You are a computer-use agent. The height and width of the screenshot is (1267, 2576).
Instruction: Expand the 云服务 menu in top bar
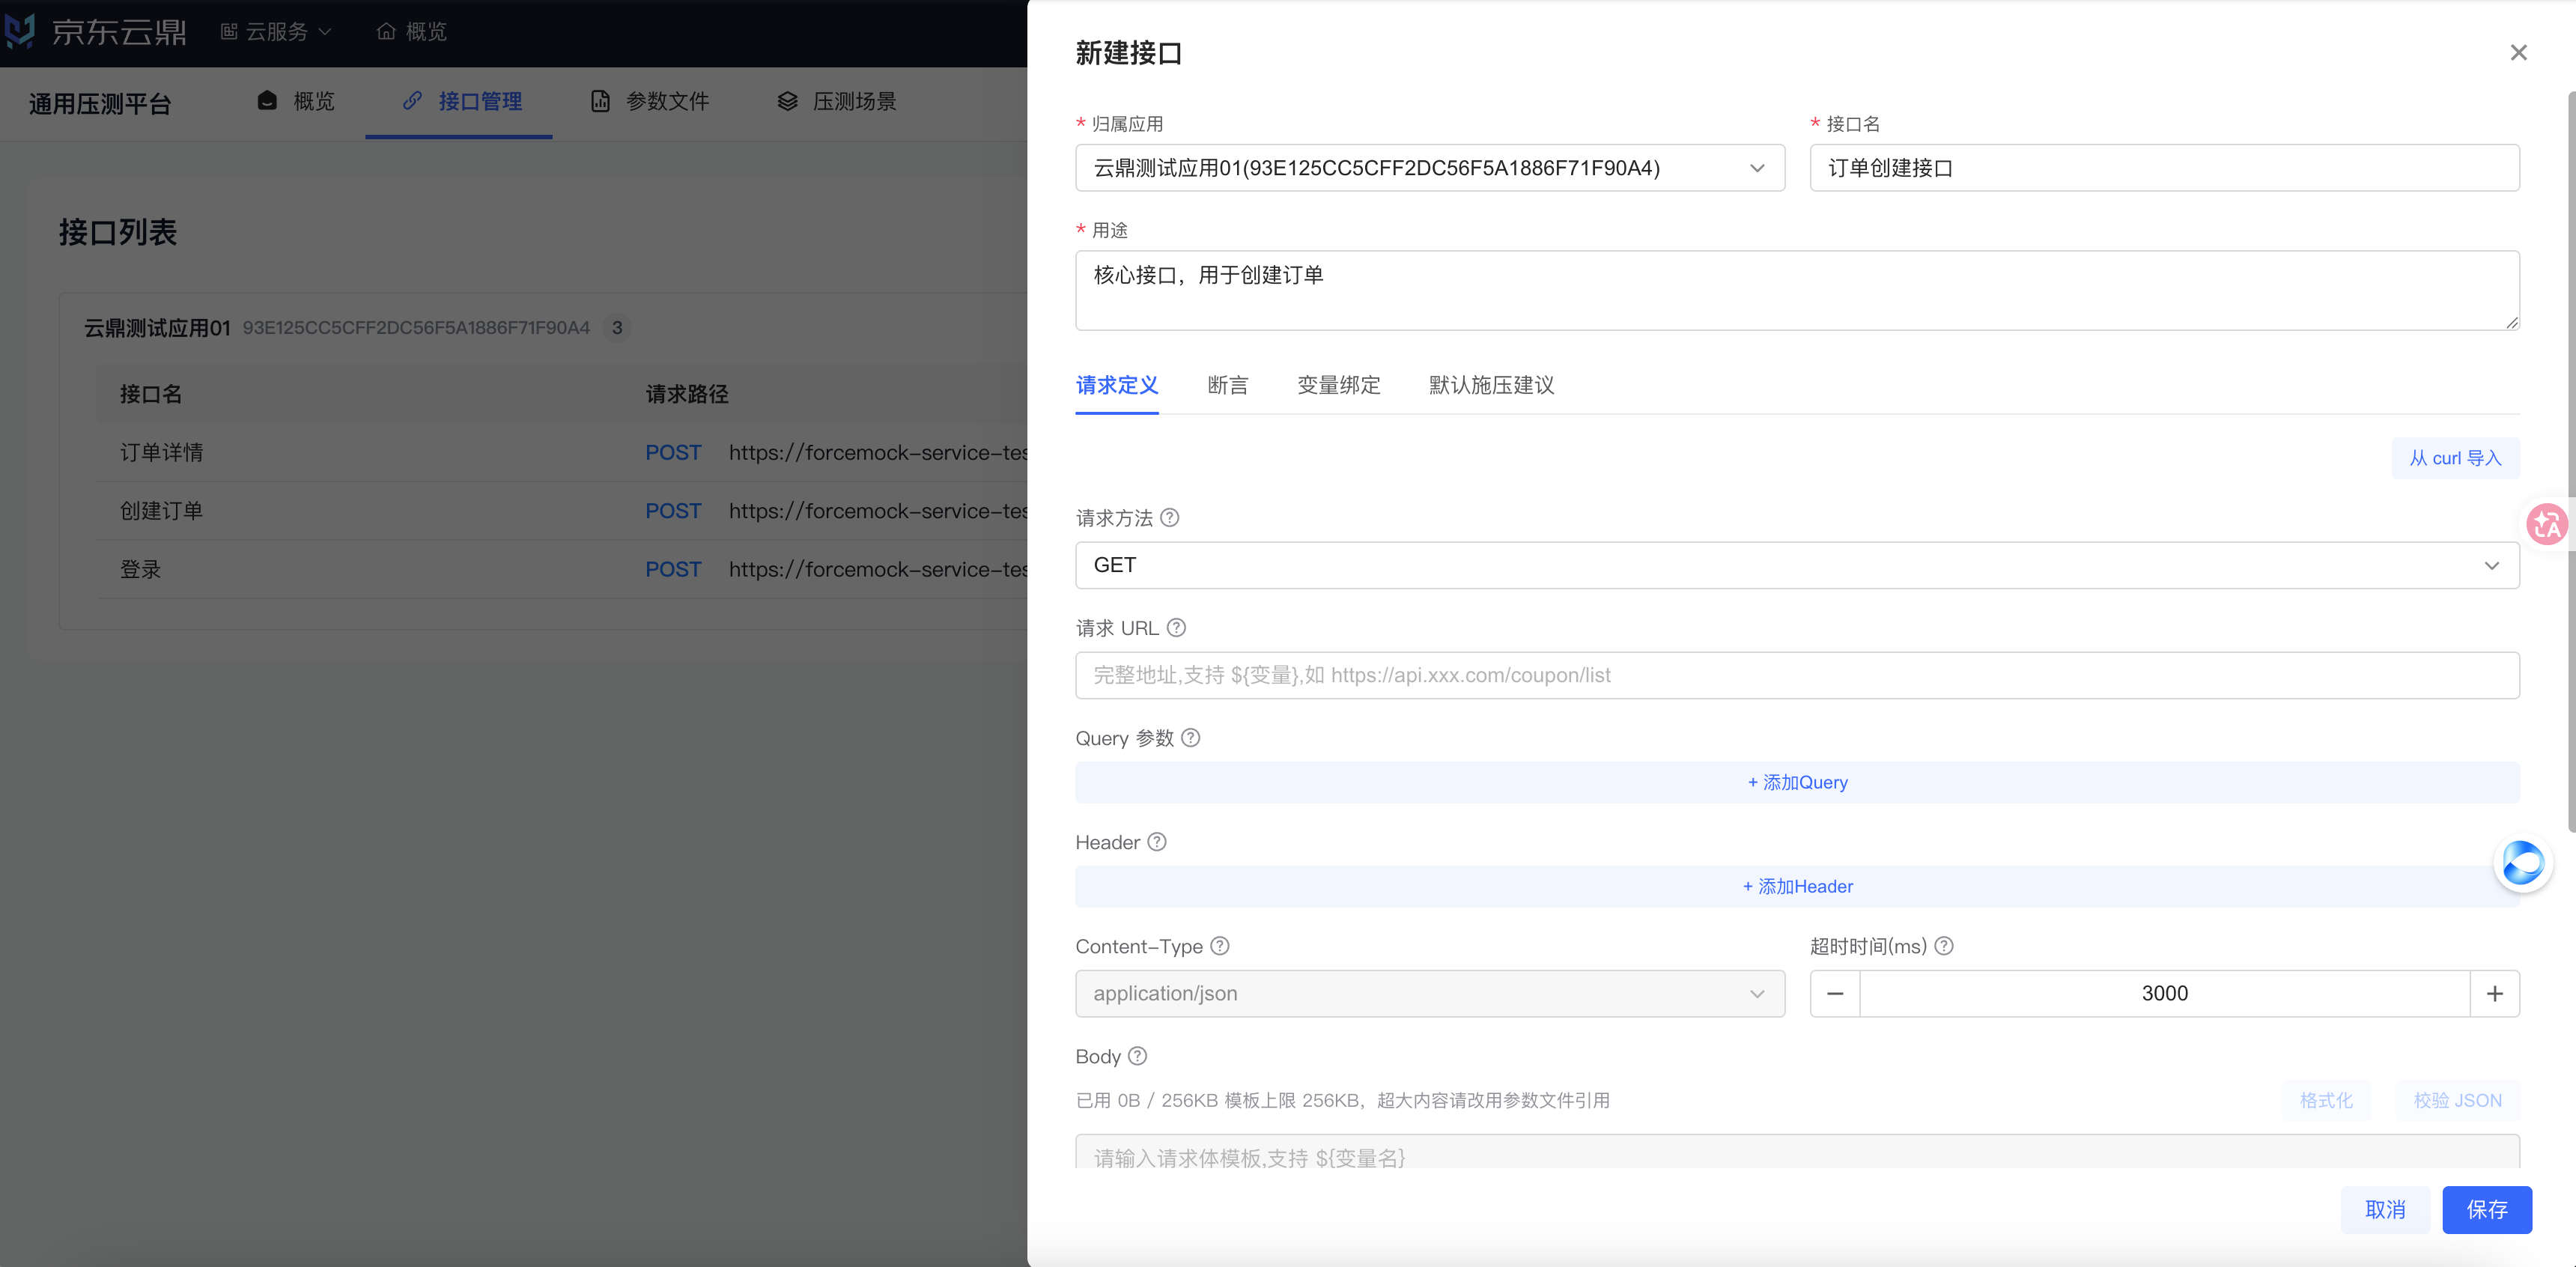[276, 32]
